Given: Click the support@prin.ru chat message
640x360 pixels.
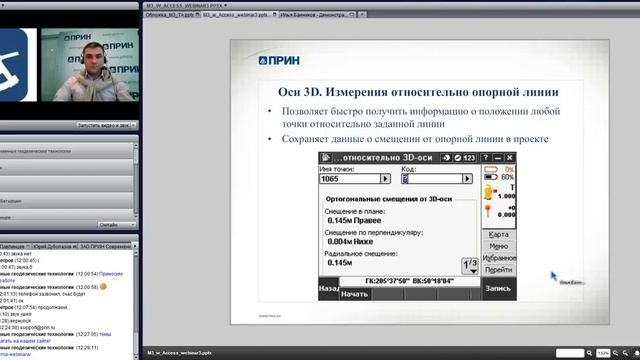Looking at the screenshot, I should coord(38,327).
